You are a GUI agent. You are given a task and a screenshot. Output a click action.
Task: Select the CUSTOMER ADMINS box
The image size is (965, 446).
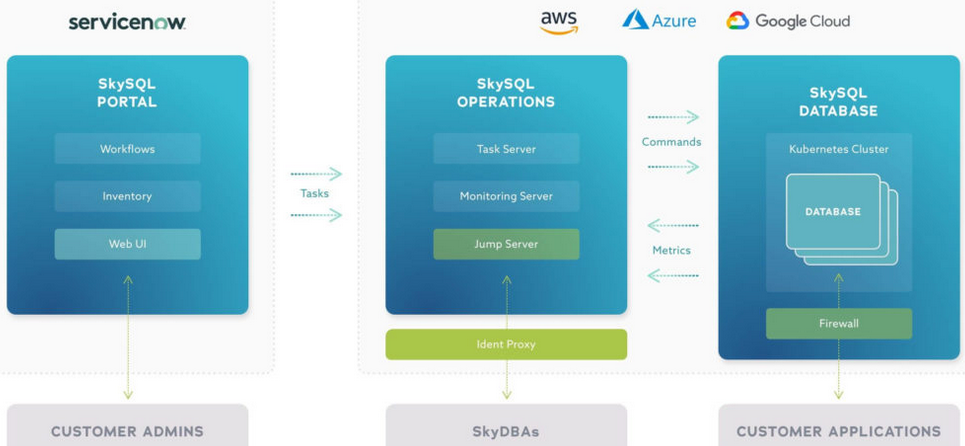(127, 425)
